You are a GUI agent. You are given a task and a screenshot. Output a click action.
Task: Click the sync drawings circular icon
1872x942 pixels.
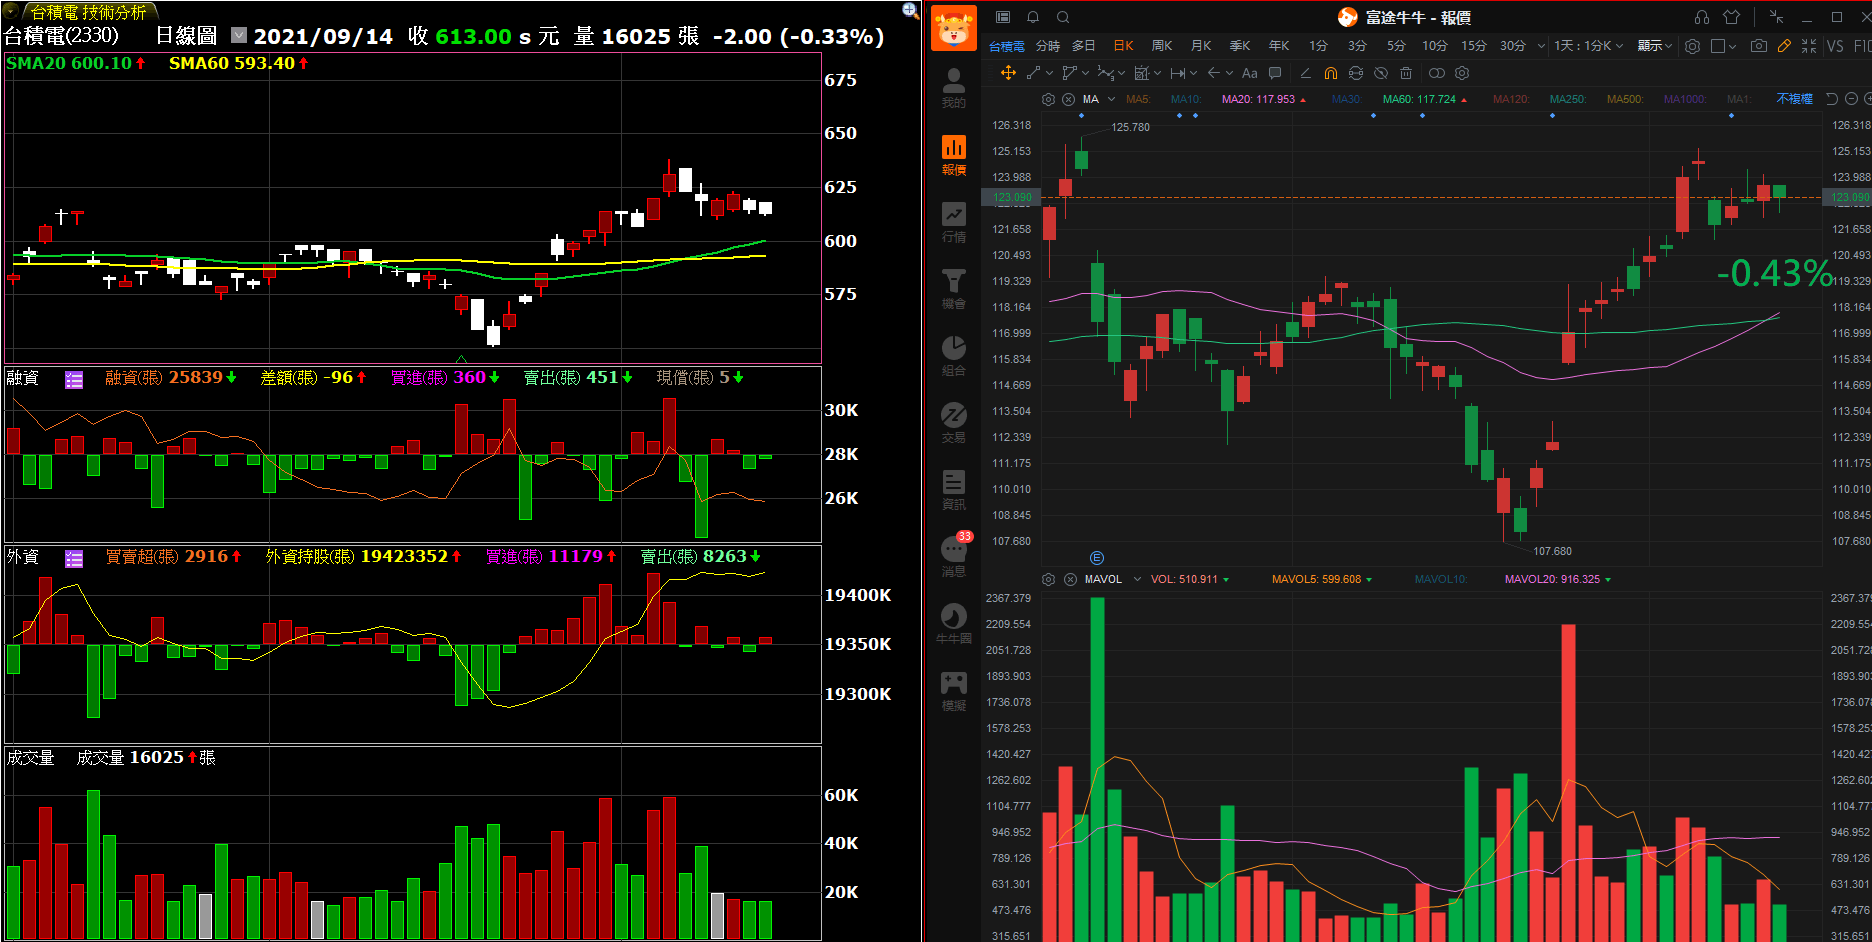[1356, 73]
